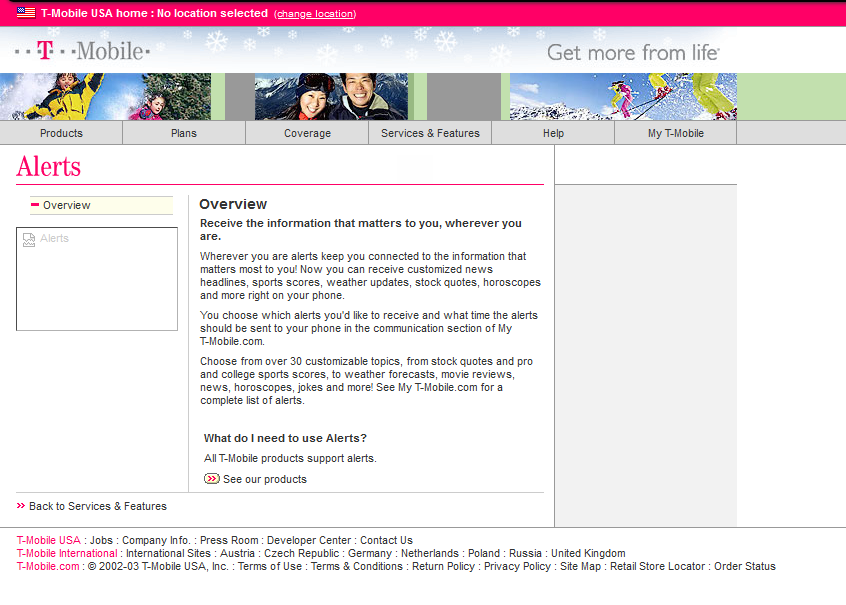This screenshot has height=605, width=846.
Task: Open the My T-Mobile menu
Action: [676, 133]
